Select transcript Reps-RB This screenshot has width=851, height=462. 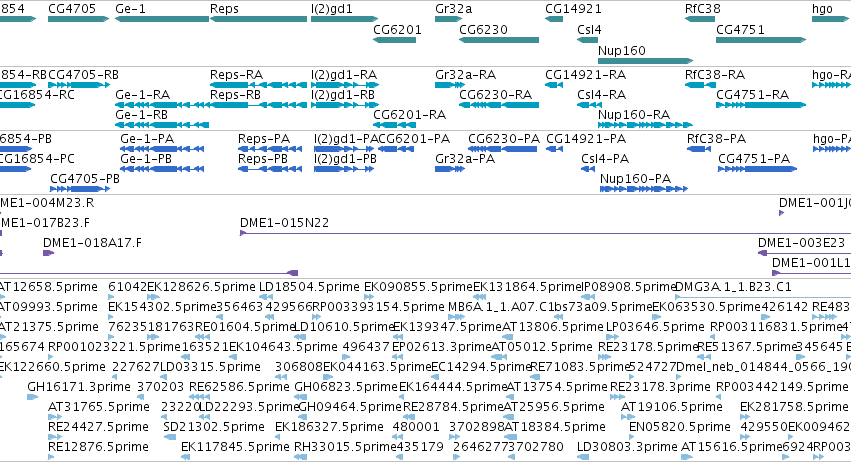258,105
